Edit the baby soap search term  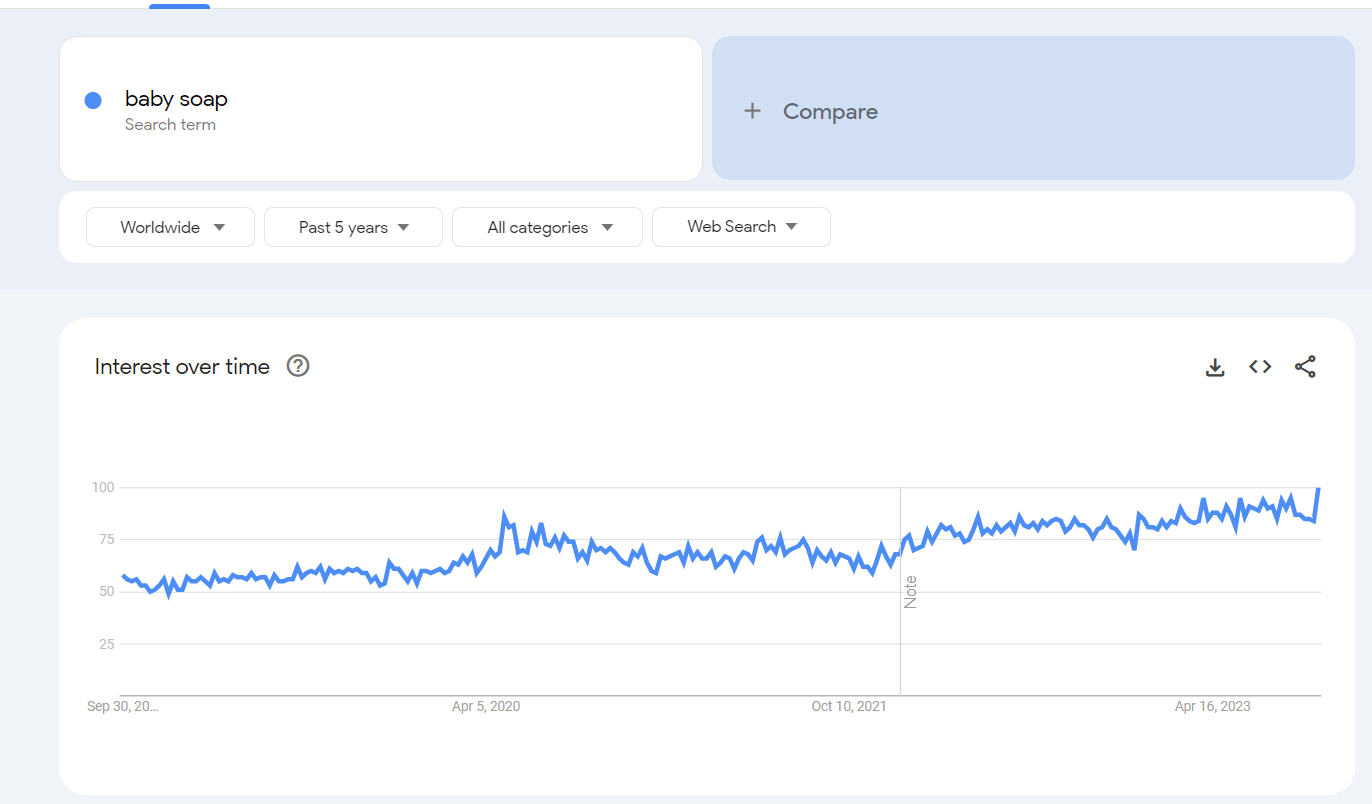click(176, 99)
